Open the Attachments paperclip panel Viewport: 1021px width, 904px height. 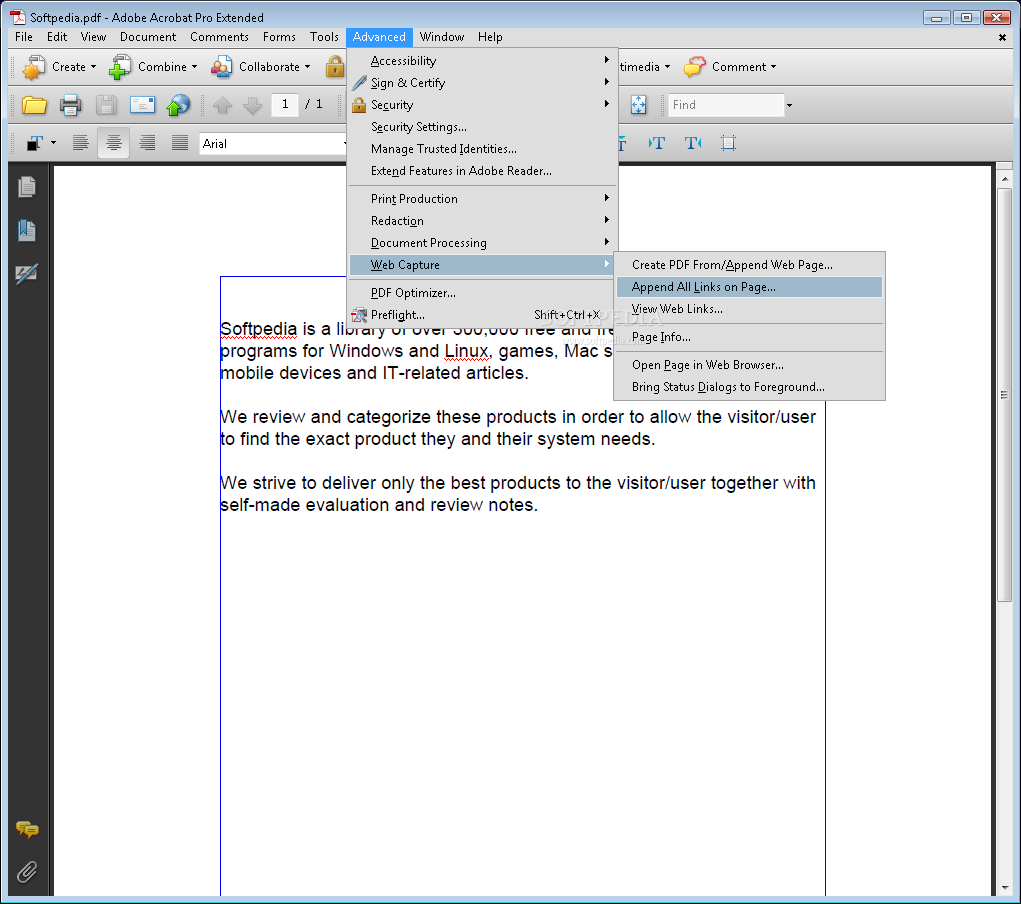coord(27,871)
